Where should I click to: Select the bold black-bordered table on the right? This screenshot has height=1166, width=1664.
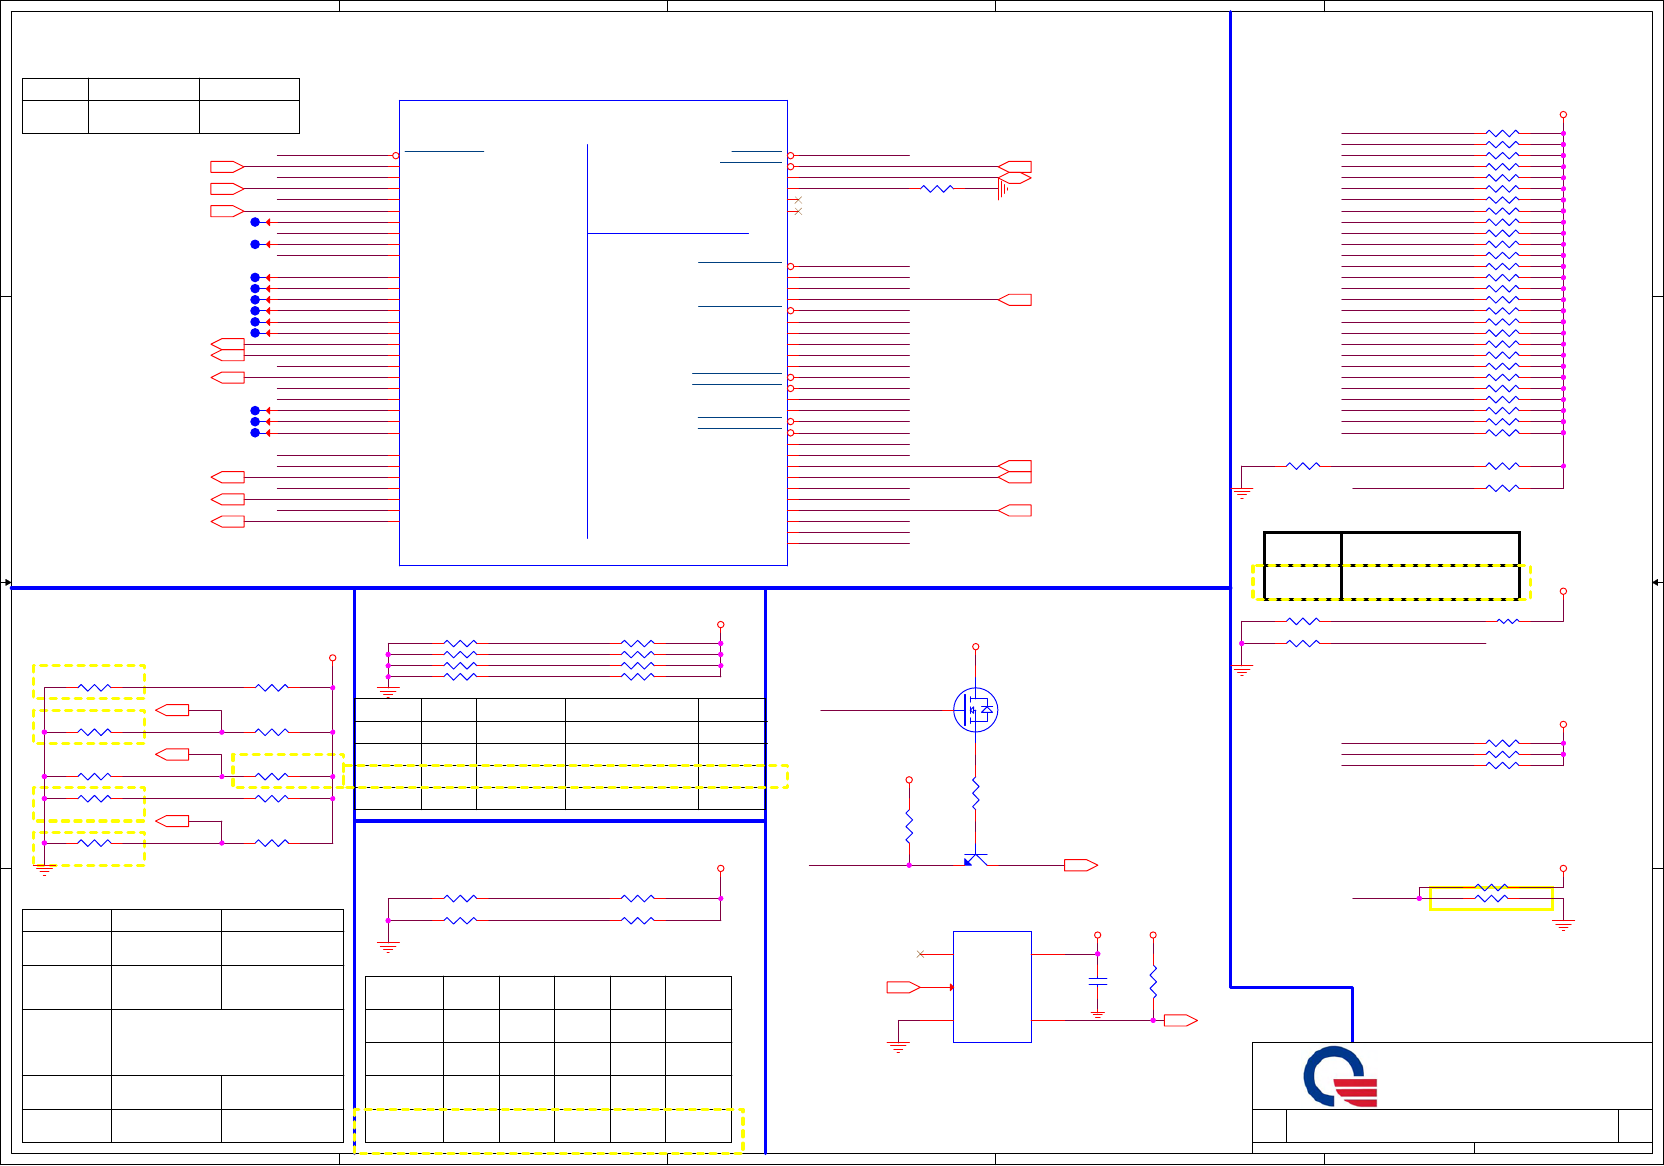(1391, 566)
